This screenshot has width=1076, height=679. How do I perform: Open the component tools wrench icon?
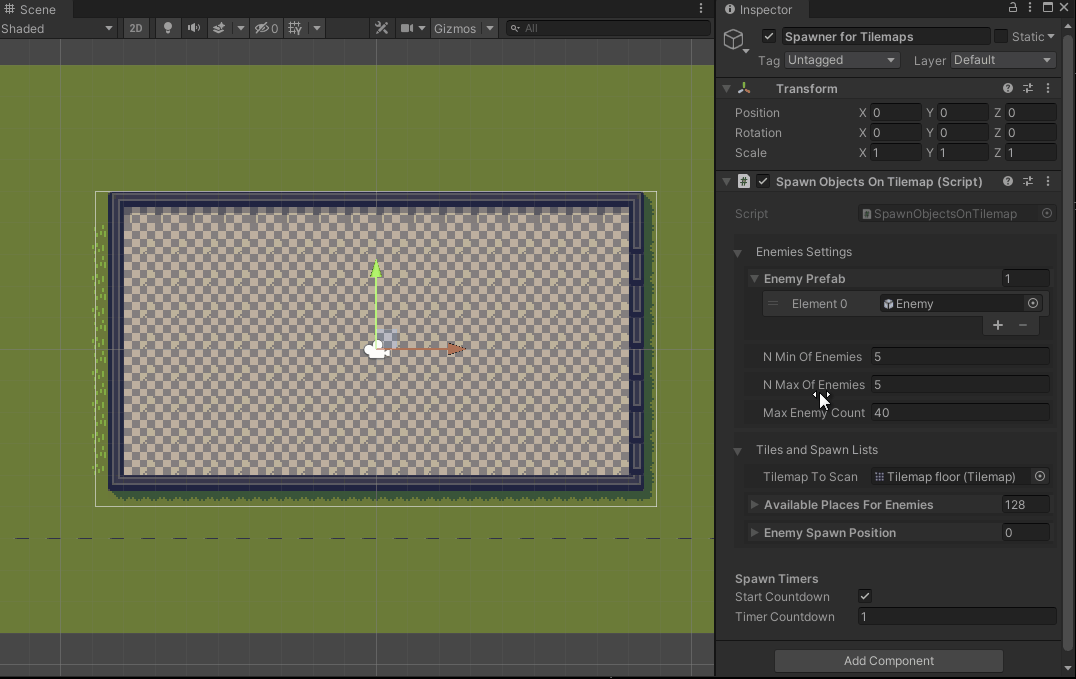pos(381,28)
